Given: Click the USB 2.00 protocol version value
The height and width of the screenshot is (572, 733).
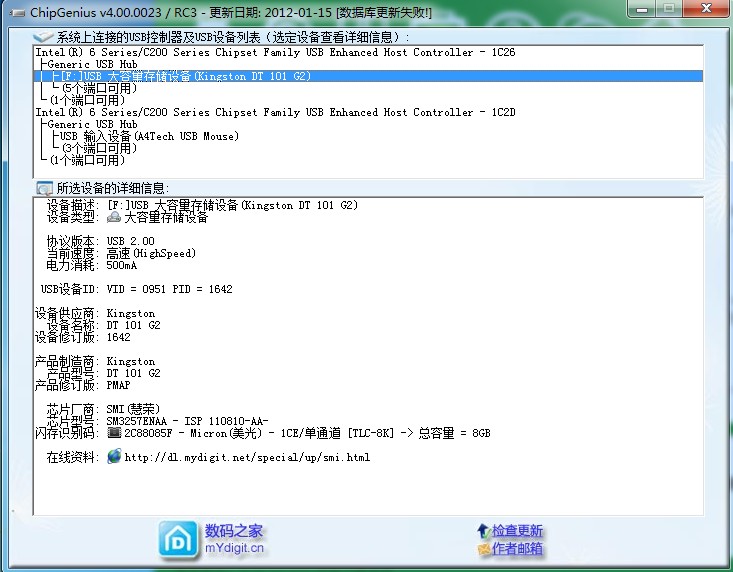Looking at the screenshot, I should tap(130, 241).
